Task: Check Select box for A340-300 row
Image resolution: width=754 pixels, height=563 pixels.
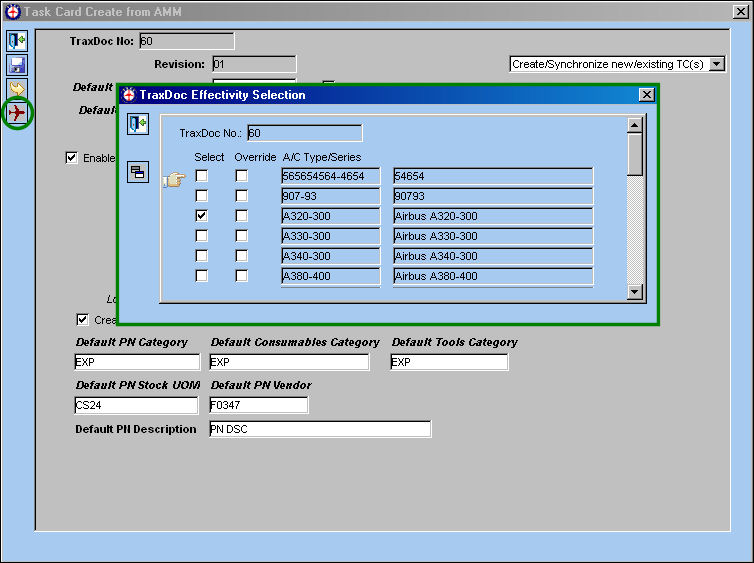Action: pyautogui.click(x=201, y=256)
